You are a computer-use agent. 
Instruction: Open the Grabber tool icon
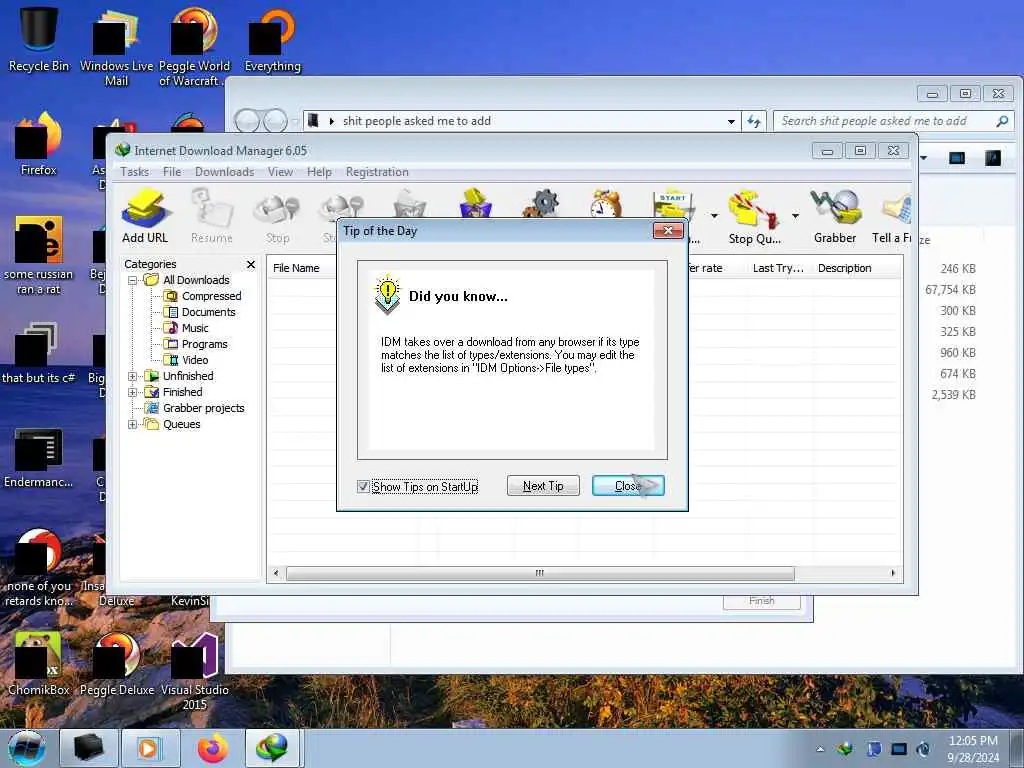pyautogui.click(x=835, y=216)
